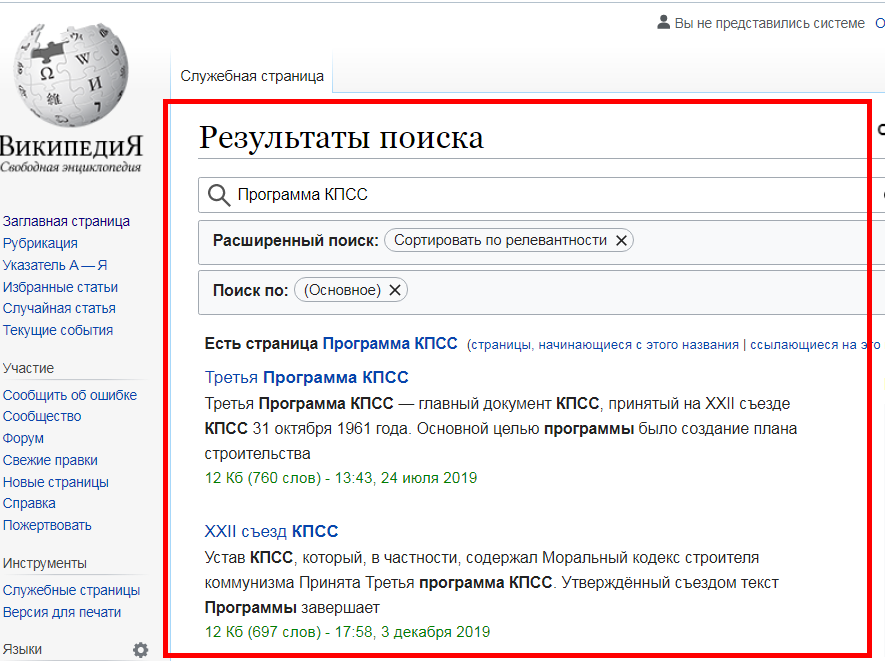Open the 'Форум' link
Screen dimensions: 885x661
pos(23,438)
